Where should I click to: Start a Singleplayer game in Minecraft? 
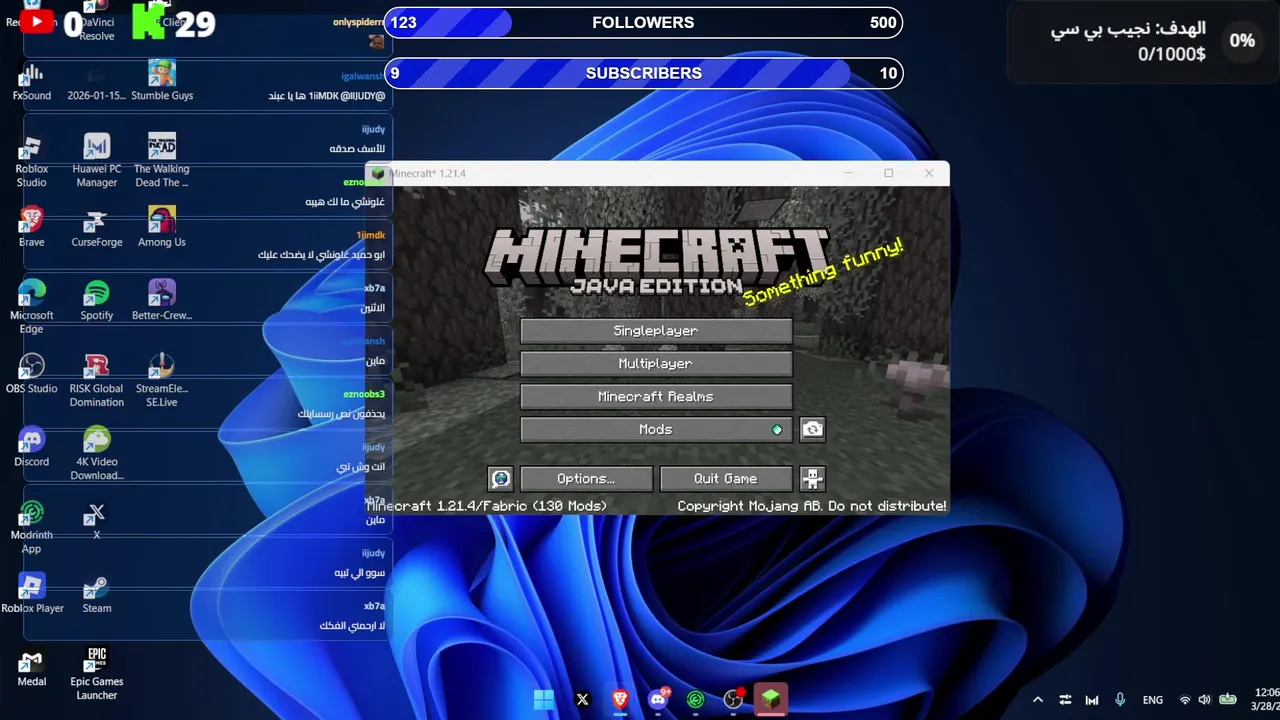656,331
